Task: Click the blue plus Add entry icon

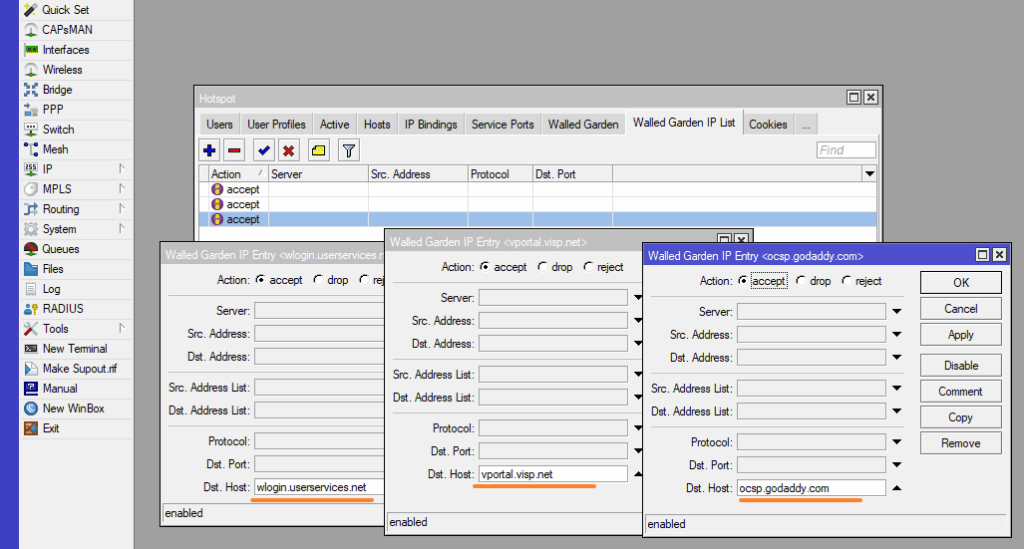Action: [x=209, y=150]
